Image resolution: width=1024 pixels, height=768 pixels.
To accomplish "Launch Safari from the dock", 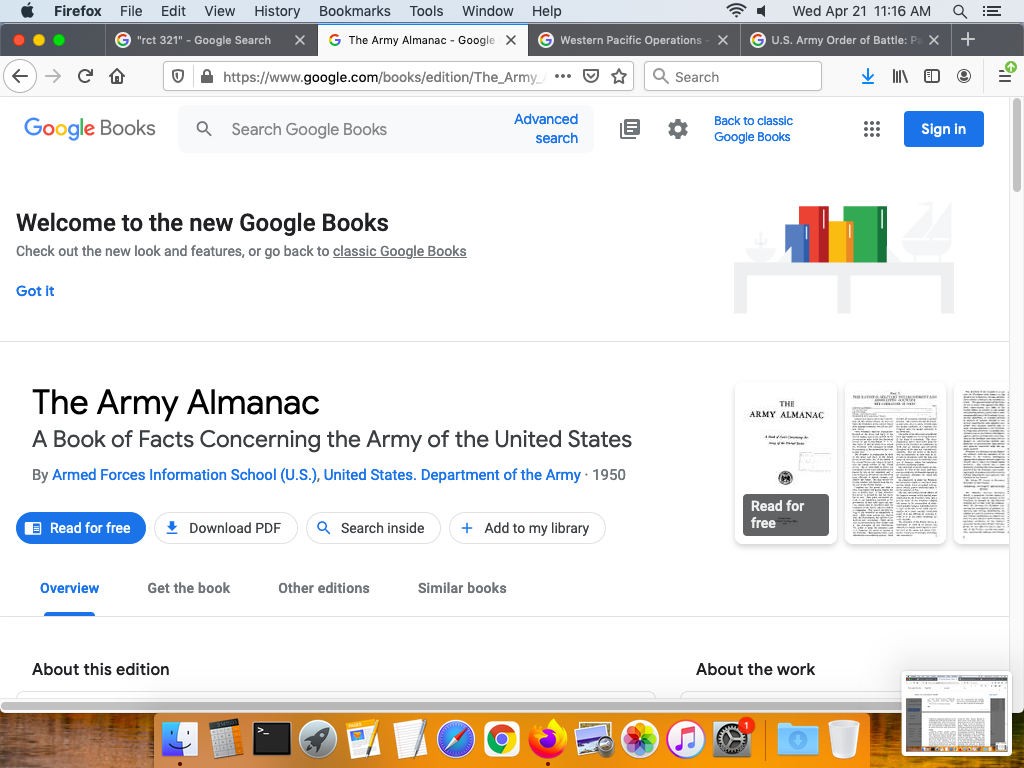I will 454,739.
